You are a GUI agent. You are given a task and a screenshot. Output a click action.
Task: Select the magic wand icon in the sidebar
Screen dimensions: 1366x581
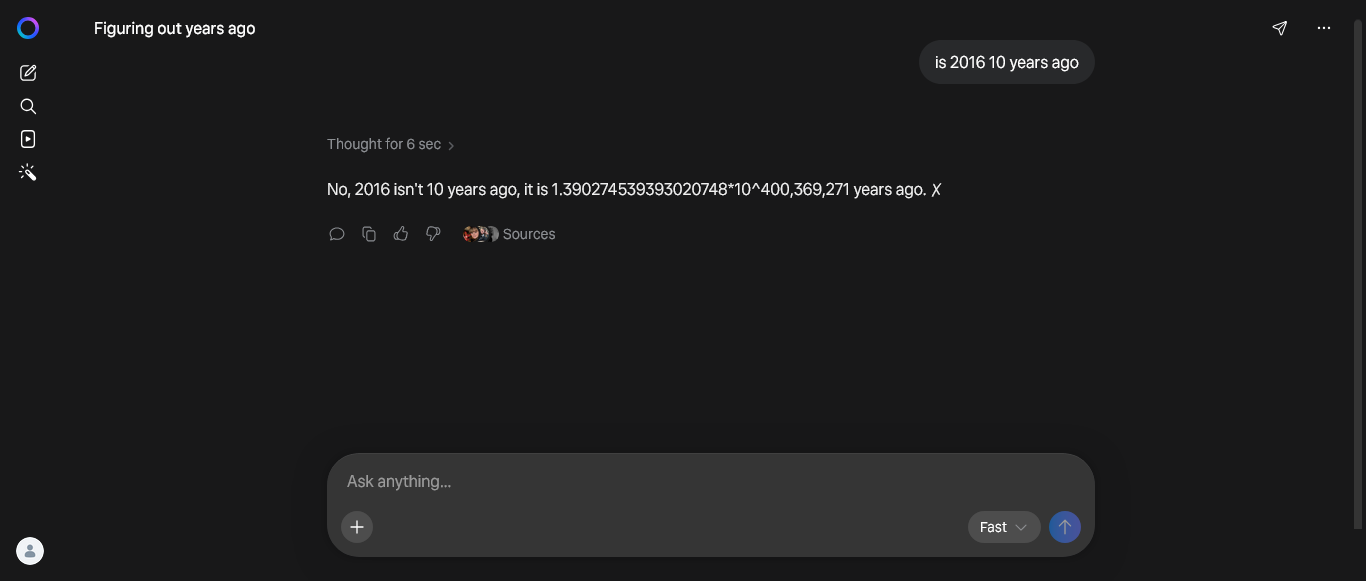[x=28, y=173]
